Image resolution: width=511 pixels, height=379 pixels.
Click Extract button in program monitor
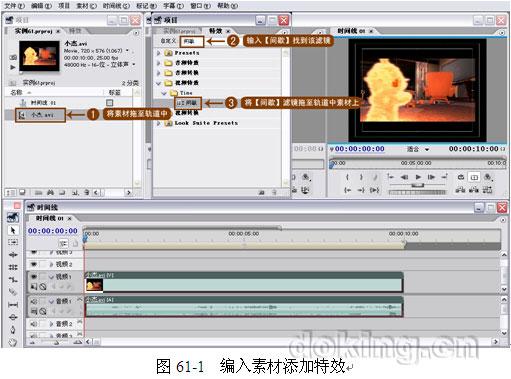coord(474,190)
